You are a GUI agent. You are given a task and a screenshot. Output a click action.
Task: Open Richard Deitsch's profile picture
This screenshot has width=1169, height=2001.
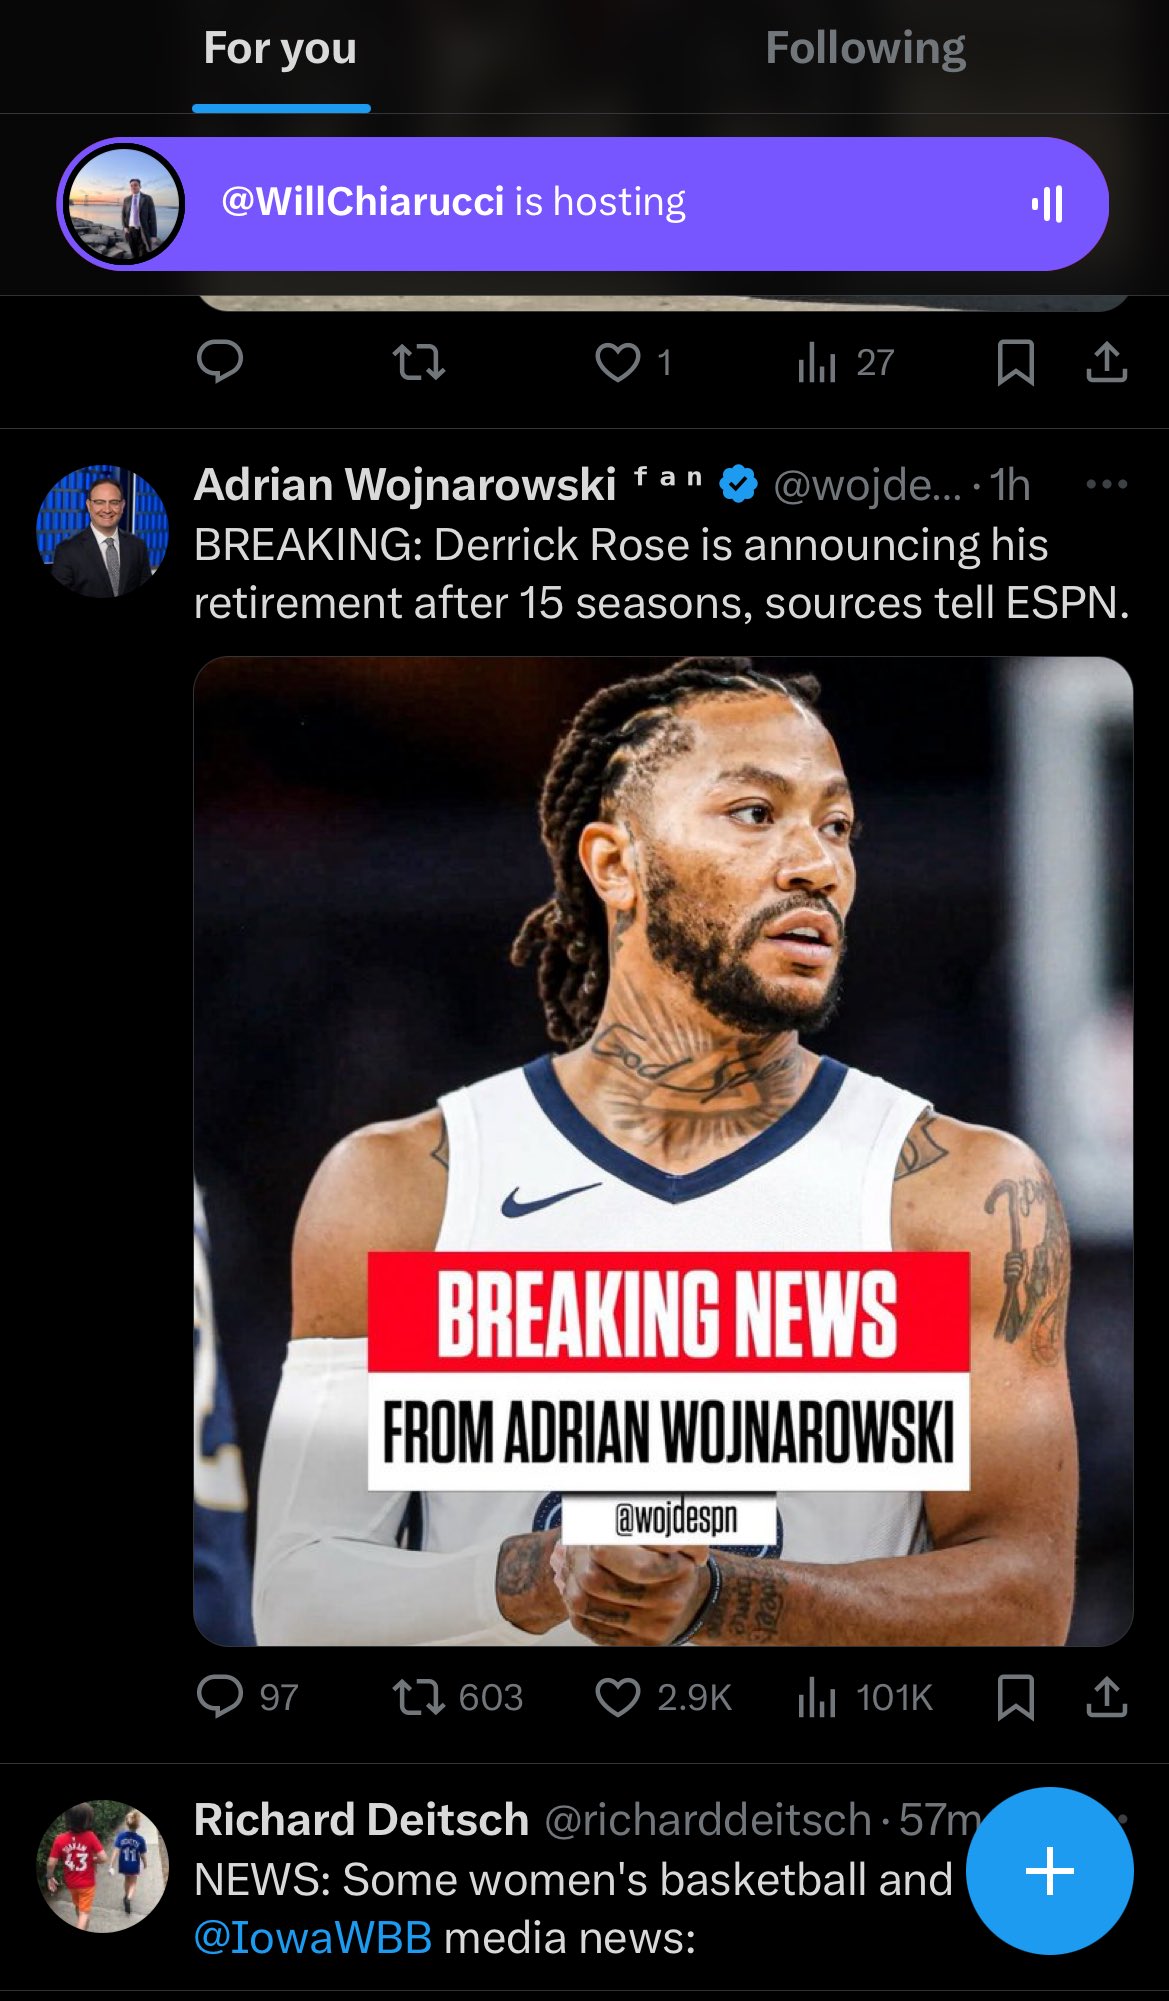(102, 1866)
